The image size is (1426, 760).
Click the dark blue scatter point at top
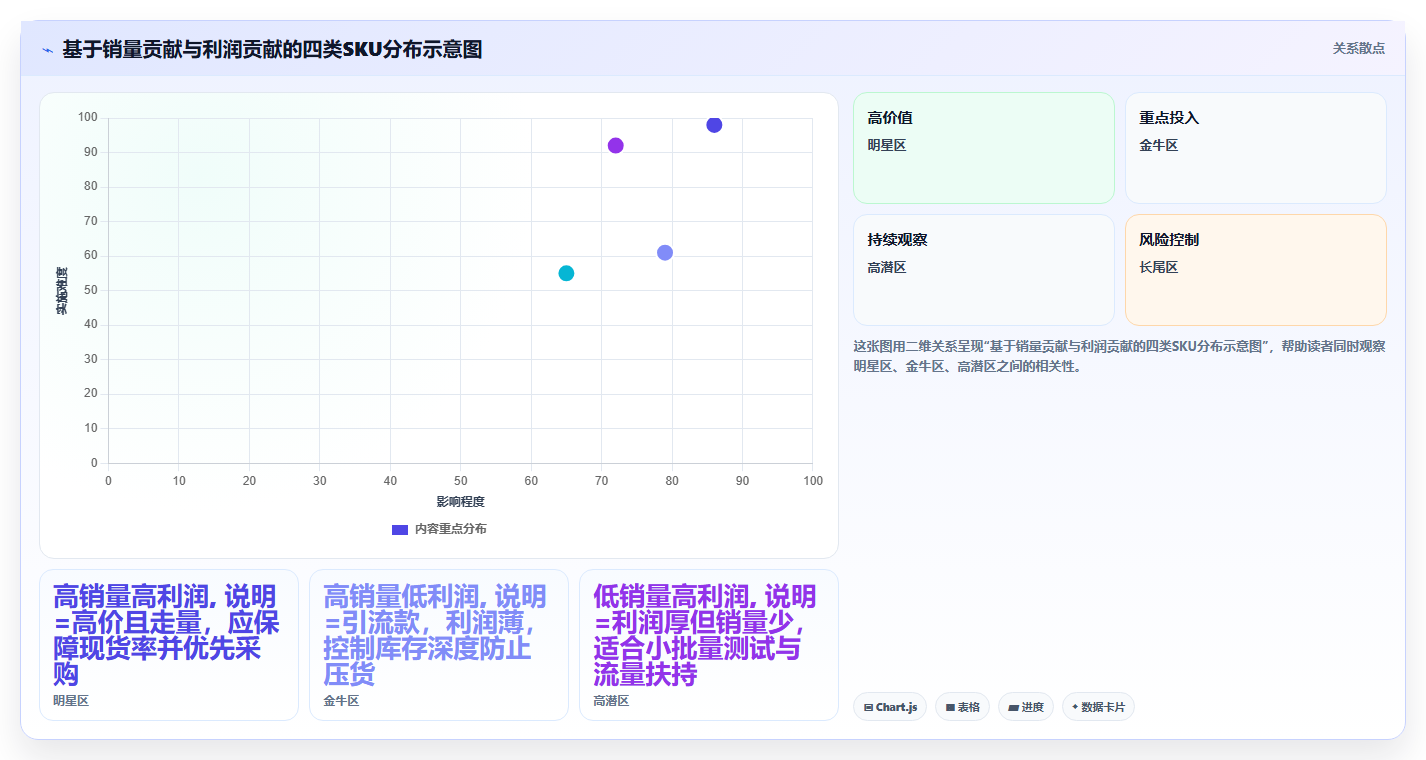[714, 125]
